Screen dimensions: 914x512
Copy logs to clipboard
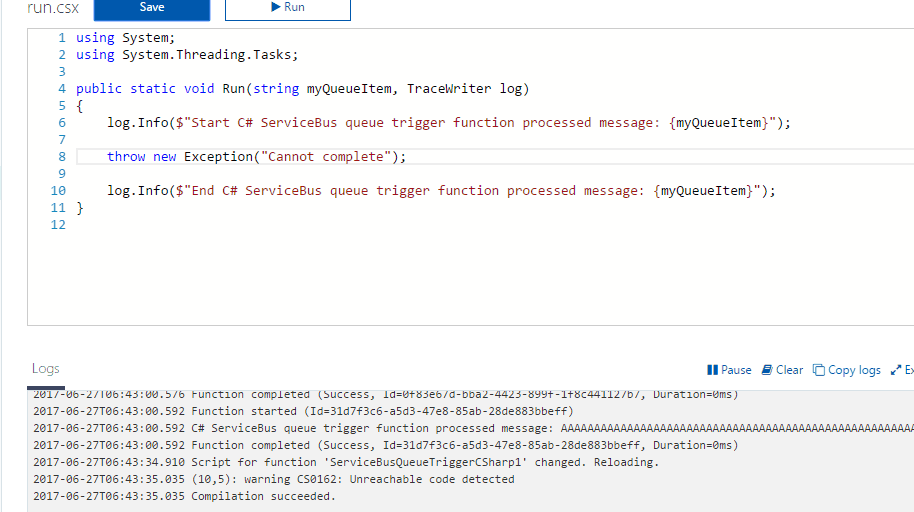click(x=847, y=370)
